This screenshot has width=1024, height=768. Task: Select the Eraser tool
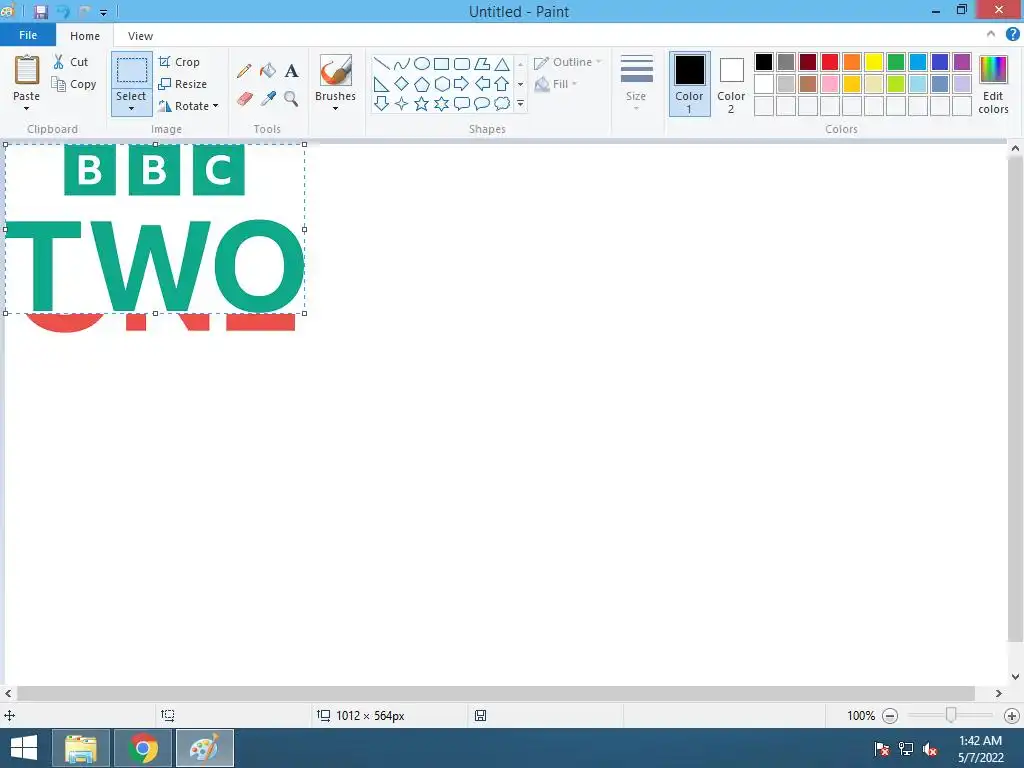pyautogui.click(x=244, y=99)
